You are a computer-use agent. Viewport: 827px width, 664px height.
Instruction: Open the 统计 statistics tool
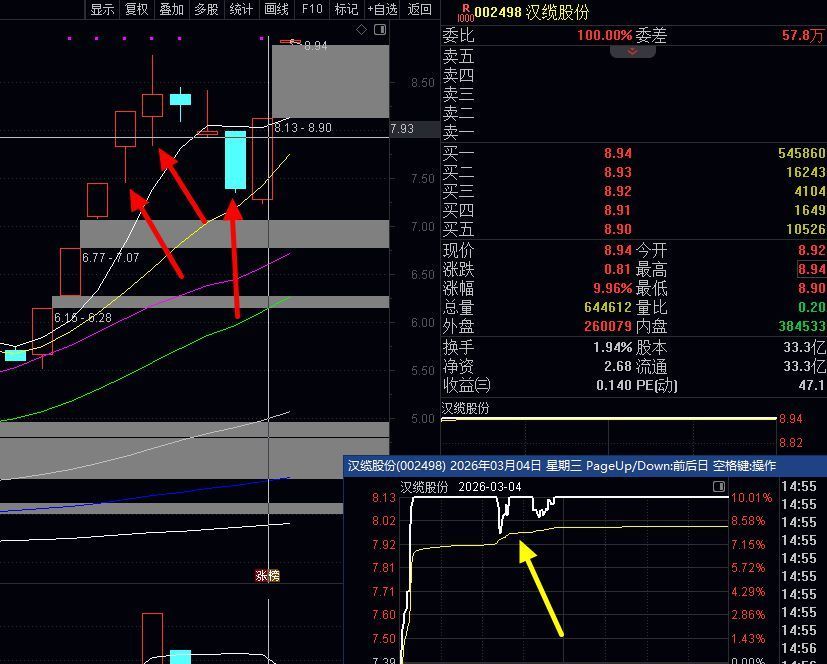241,10
